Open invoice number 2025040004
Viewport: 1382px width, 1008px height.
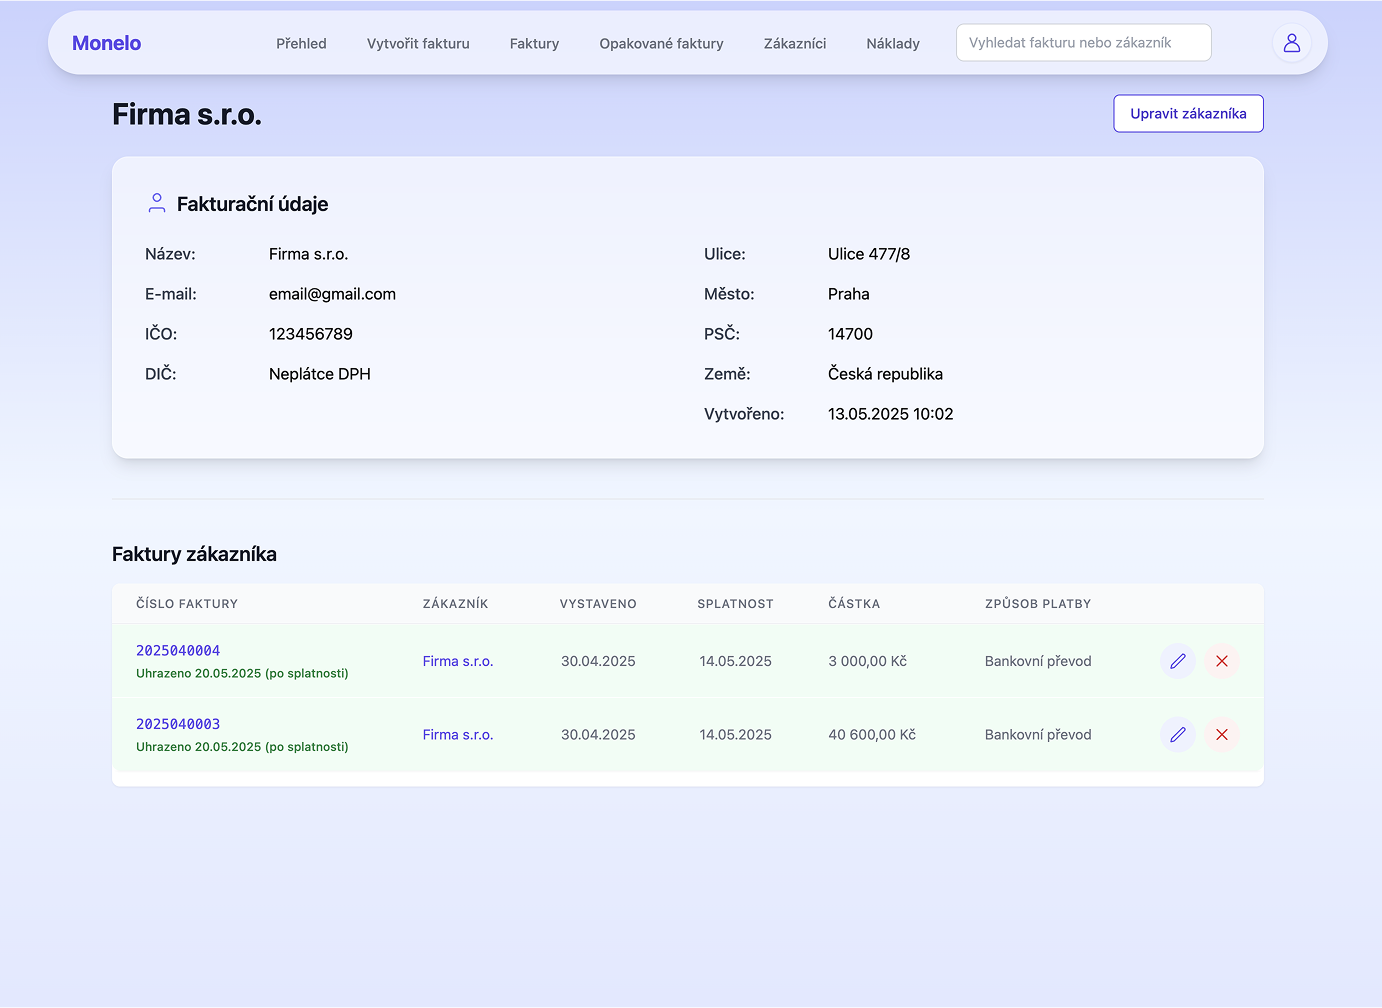point(178,650)
